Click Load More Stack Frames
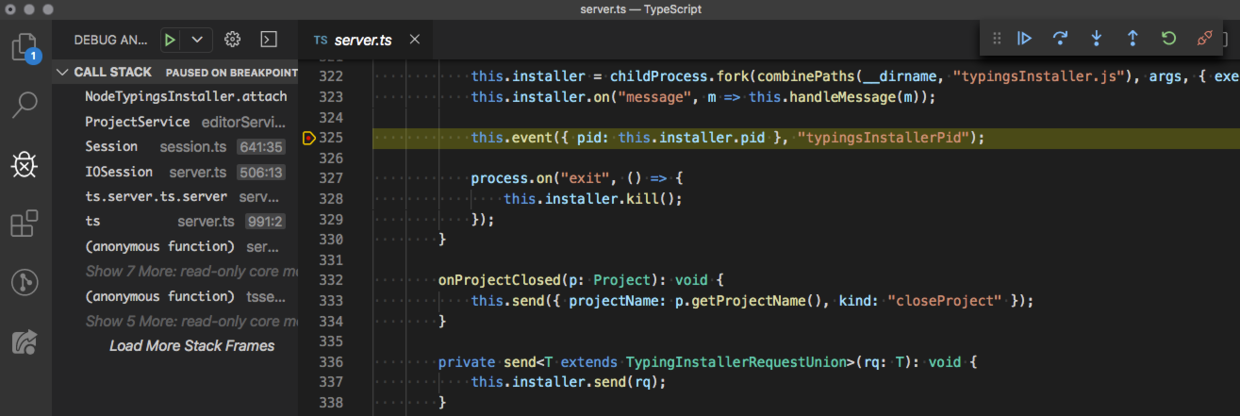Image resolution: width=1240 pixels, height=416 pixels. (192, 346)
